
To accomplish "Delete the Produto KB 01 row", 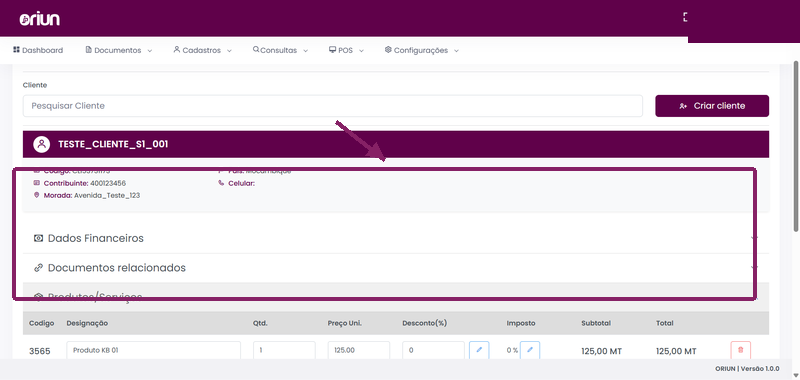I will (x=741, y=350).
